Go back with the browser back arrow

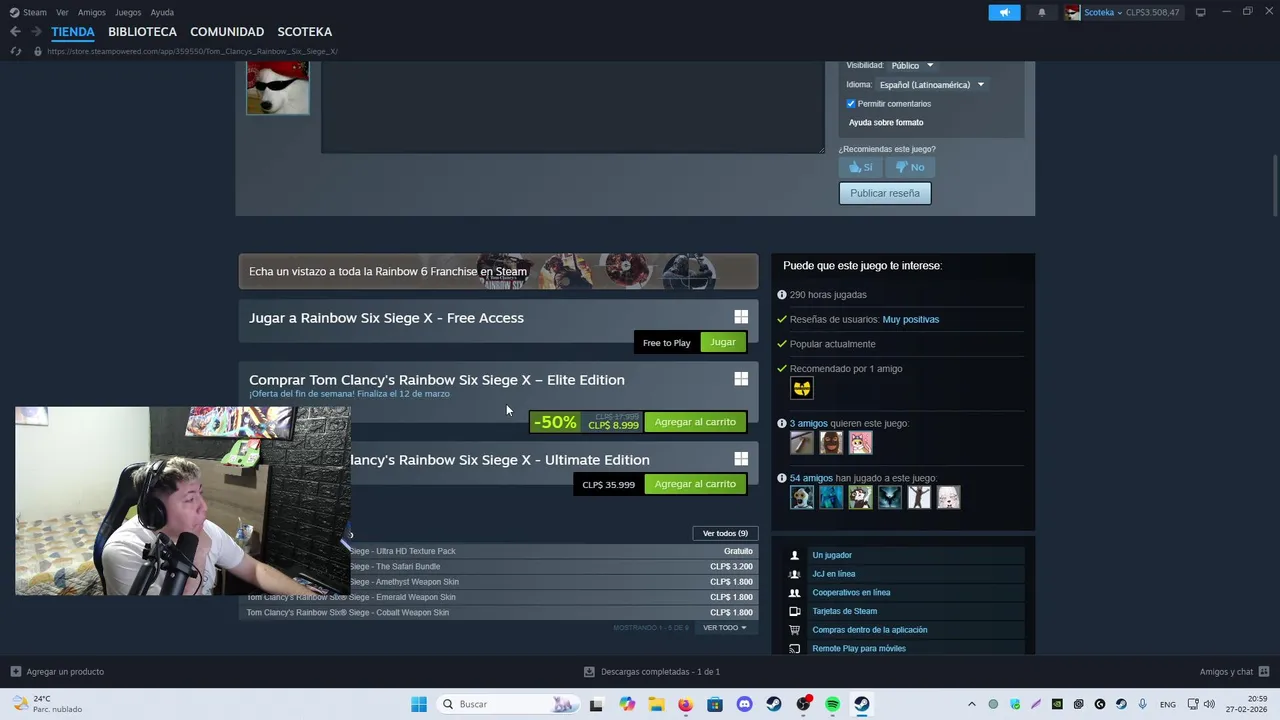(15, 32)
